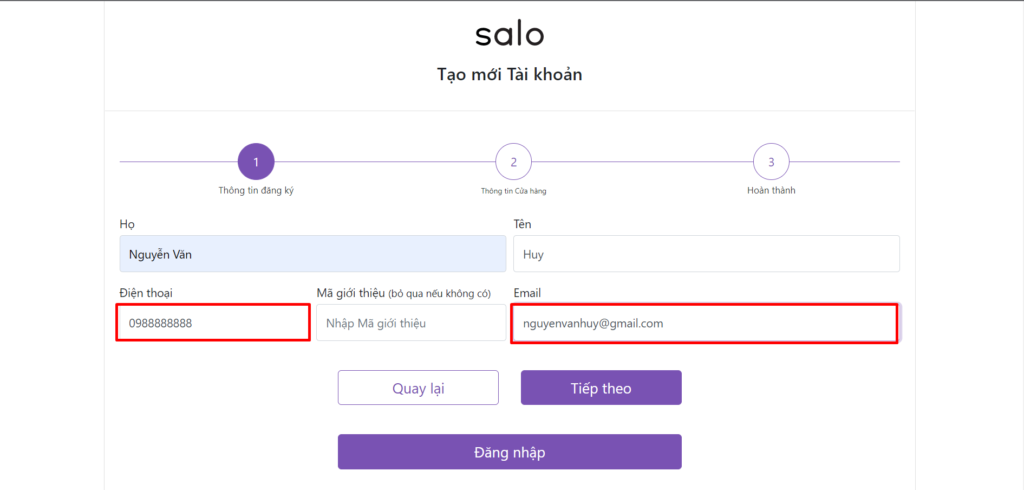The image size is (1024, 490).
Task: Click the 'Nhập Mã giới thiệu' input
Action: click(x=410, y=324)
